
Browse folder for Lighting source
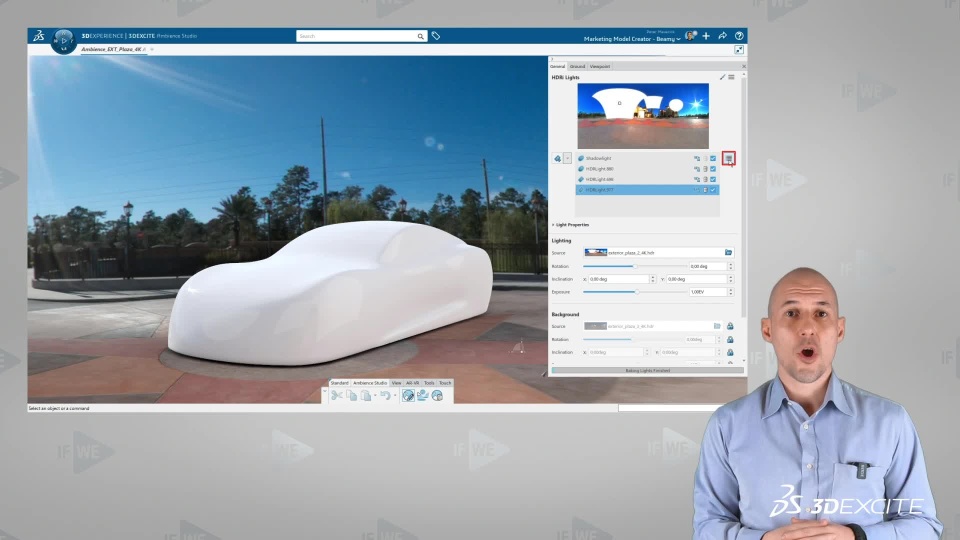click(729, 252)
